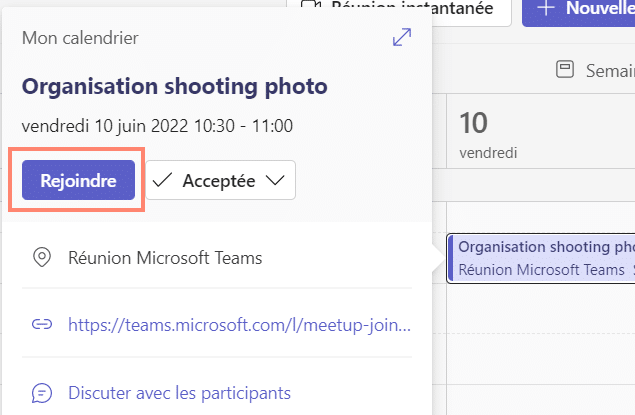Join the meeting with Rejoindre
This screenshot has width=635, height=415.
tap(78, 180)
